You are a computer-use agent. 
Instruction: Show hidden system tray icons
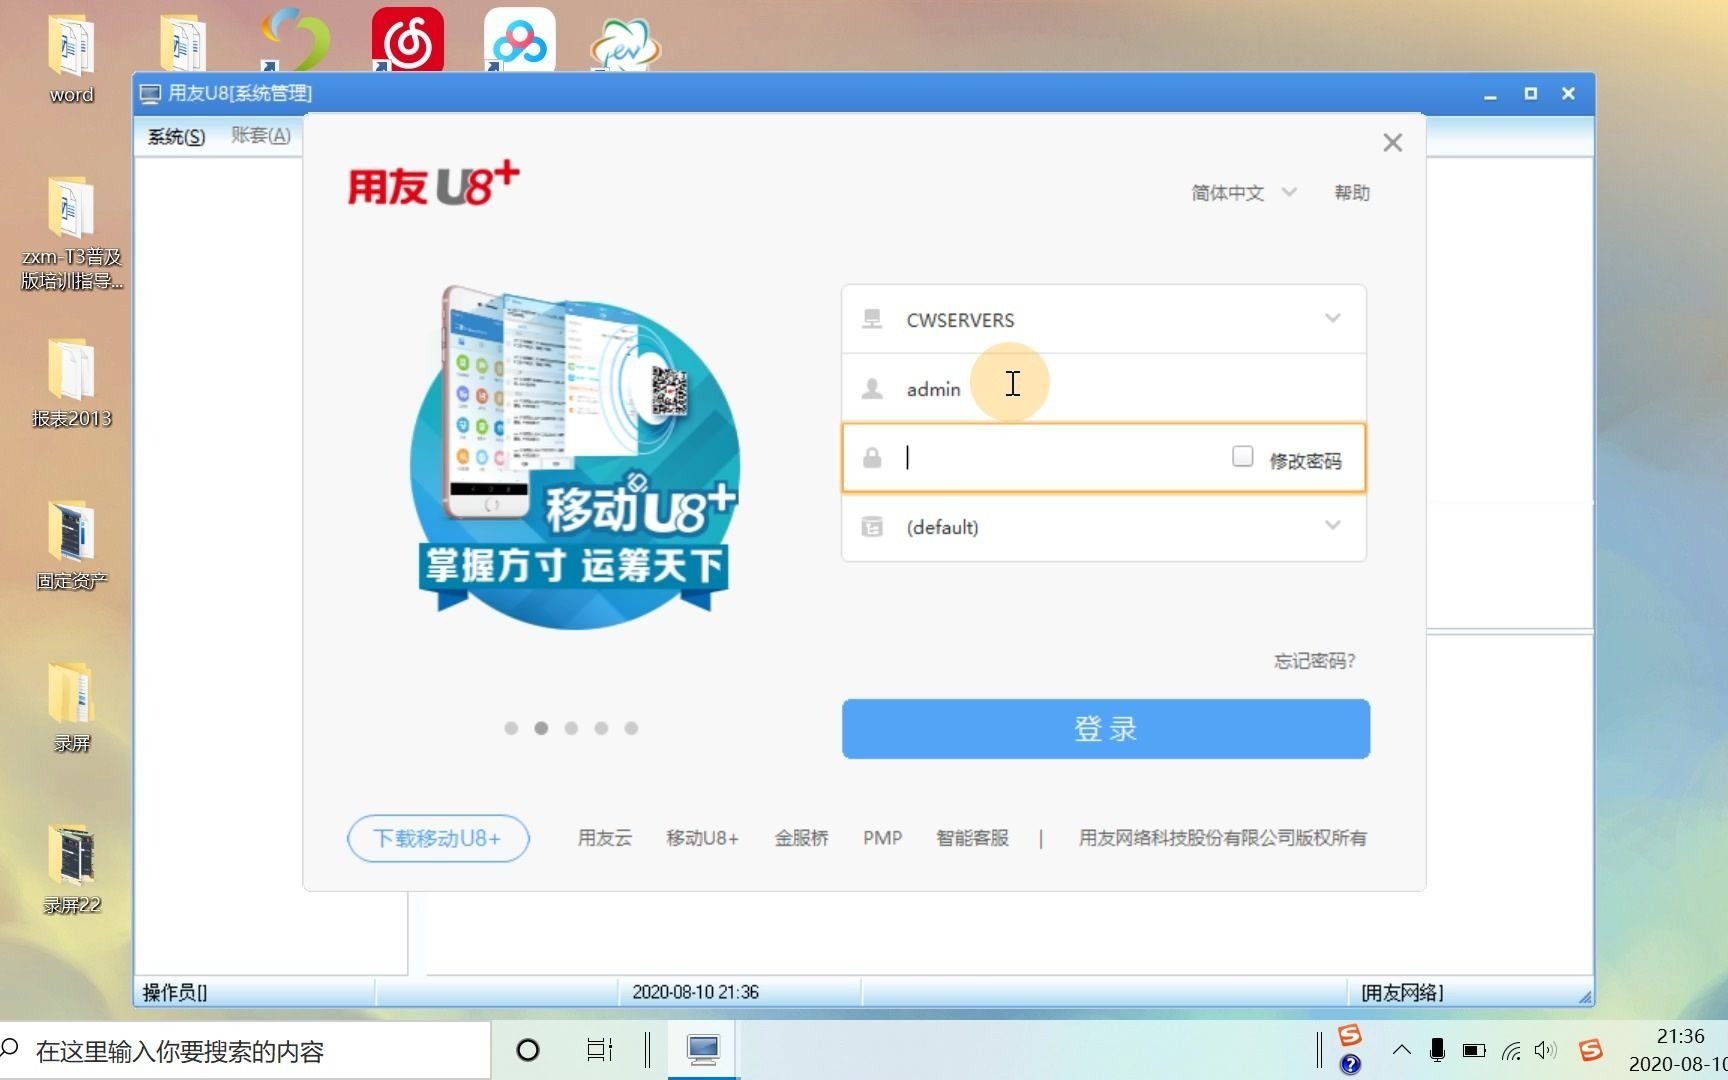1402,1050
